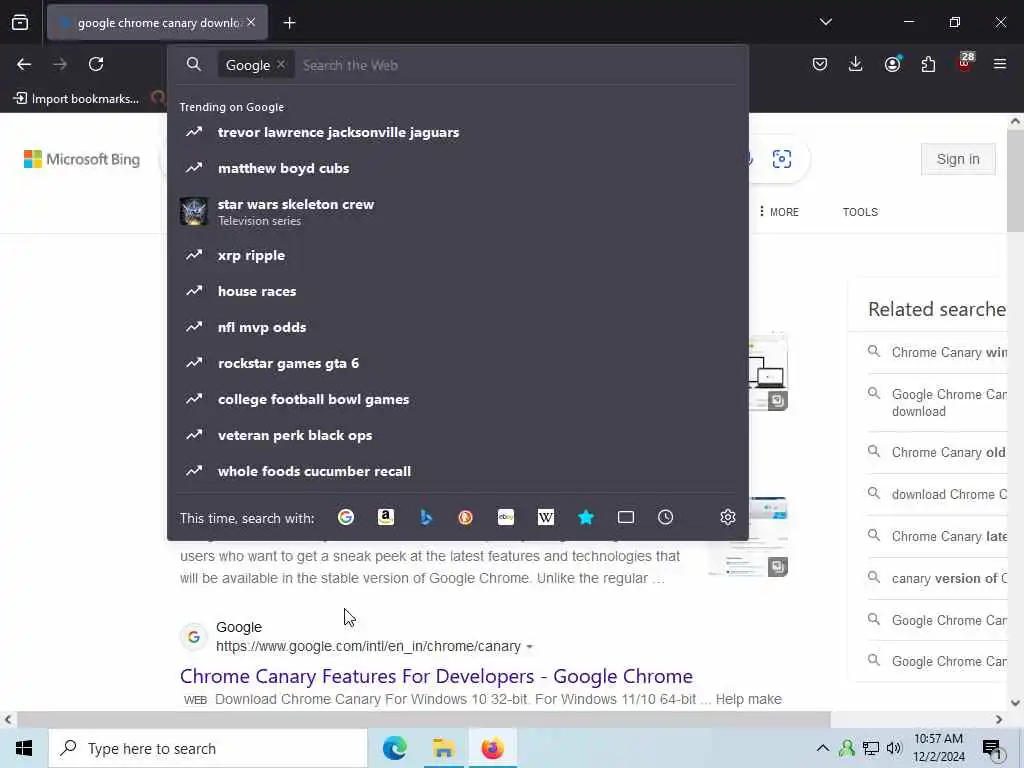The width and height of the screenshot is (1024, 768).
Task: Open the Firefox application menu
Action: (x=1000, y=64)
